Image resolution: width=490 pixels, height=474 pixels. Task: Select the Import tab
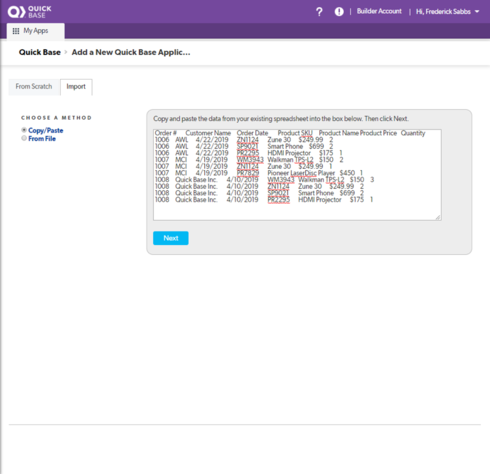click(x=76, y=87)
